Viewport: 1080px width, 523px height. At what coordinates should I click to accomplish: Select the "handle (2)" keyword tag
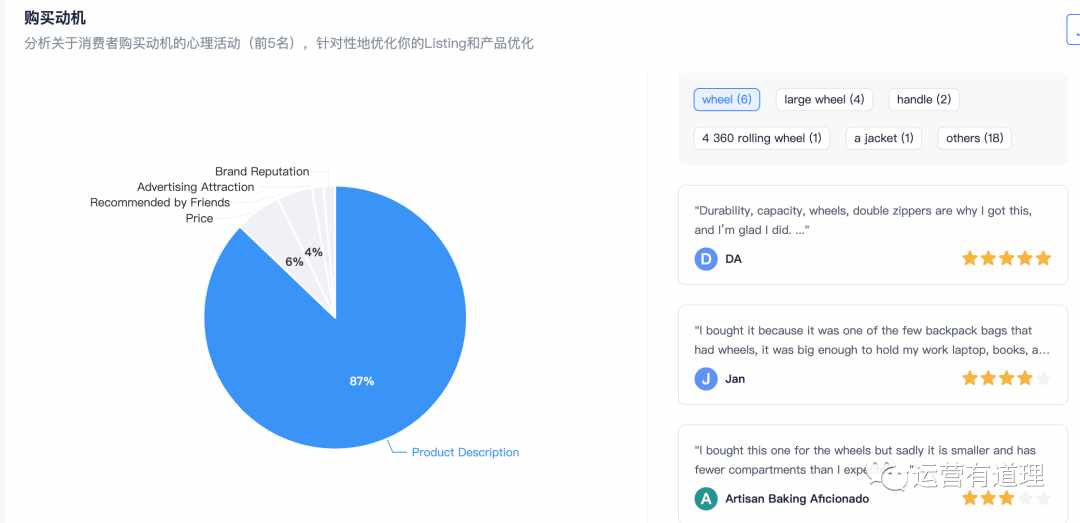tap(924, 100)
